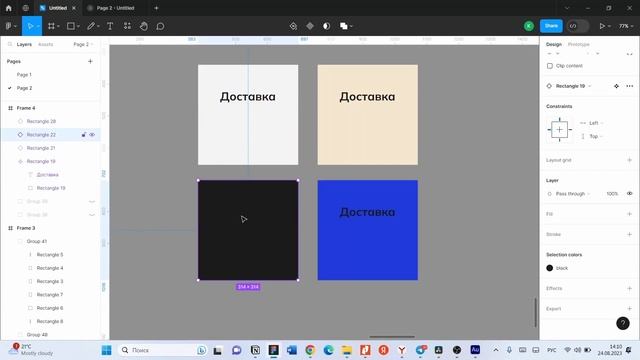Image resolution: width=640 pixels, height=360 pixels.
Task: Toggle layer visibility eye in Layer section
Action: pos(629,193)
